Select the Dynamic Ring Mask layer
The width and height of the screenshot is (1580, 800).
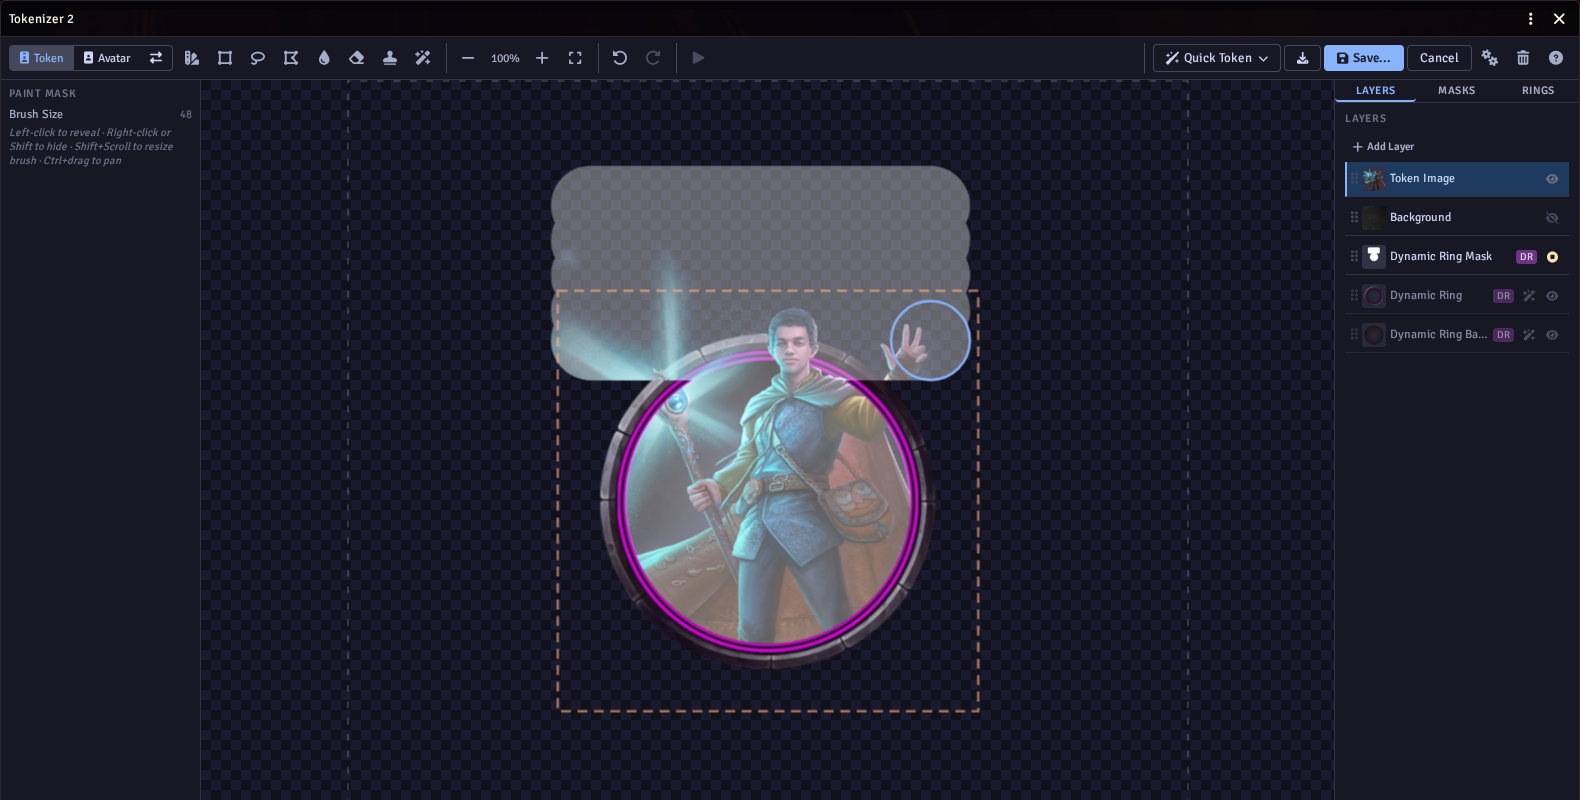[x=1456, y=257]
